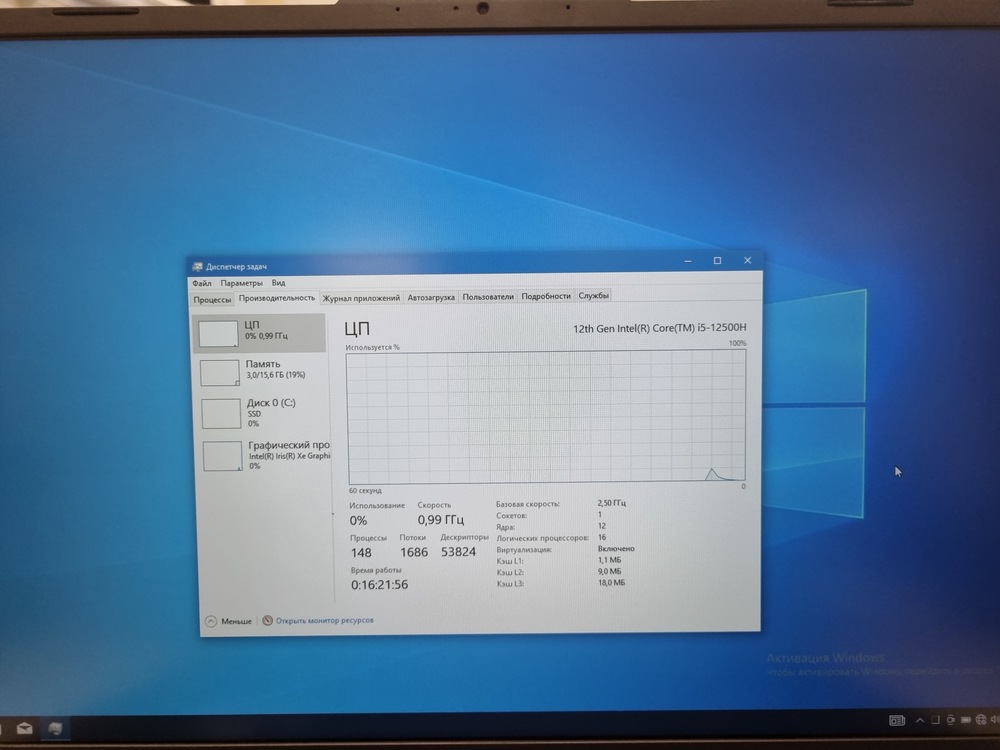The height and width of the screenshot is (750, 1000).
Task: Click the Task Manager taskbar icon
Action: [x=55, y=728]
